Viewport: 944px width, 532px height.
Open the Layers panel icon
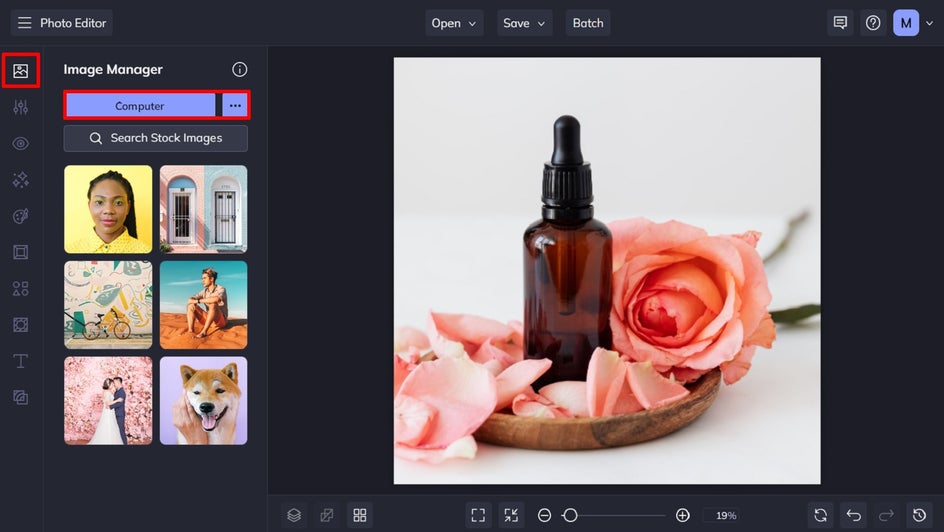[294, 515]
